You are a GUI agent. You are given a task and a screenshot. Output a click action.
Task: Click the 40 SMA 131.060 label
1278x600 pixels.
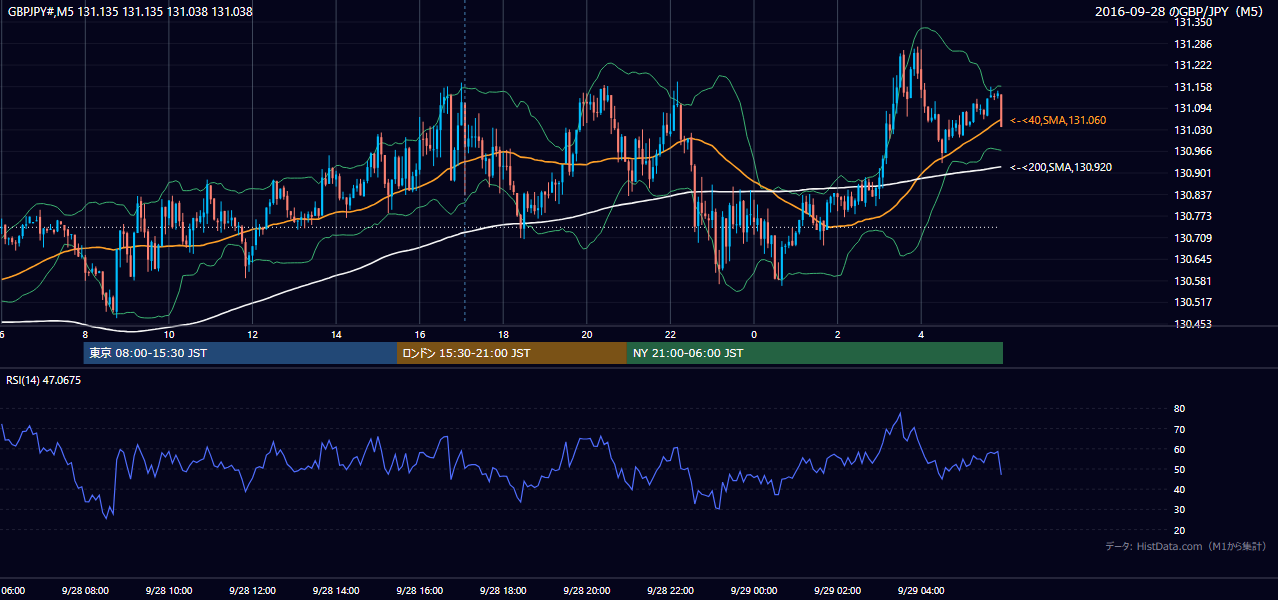(x=1058, y=120)
